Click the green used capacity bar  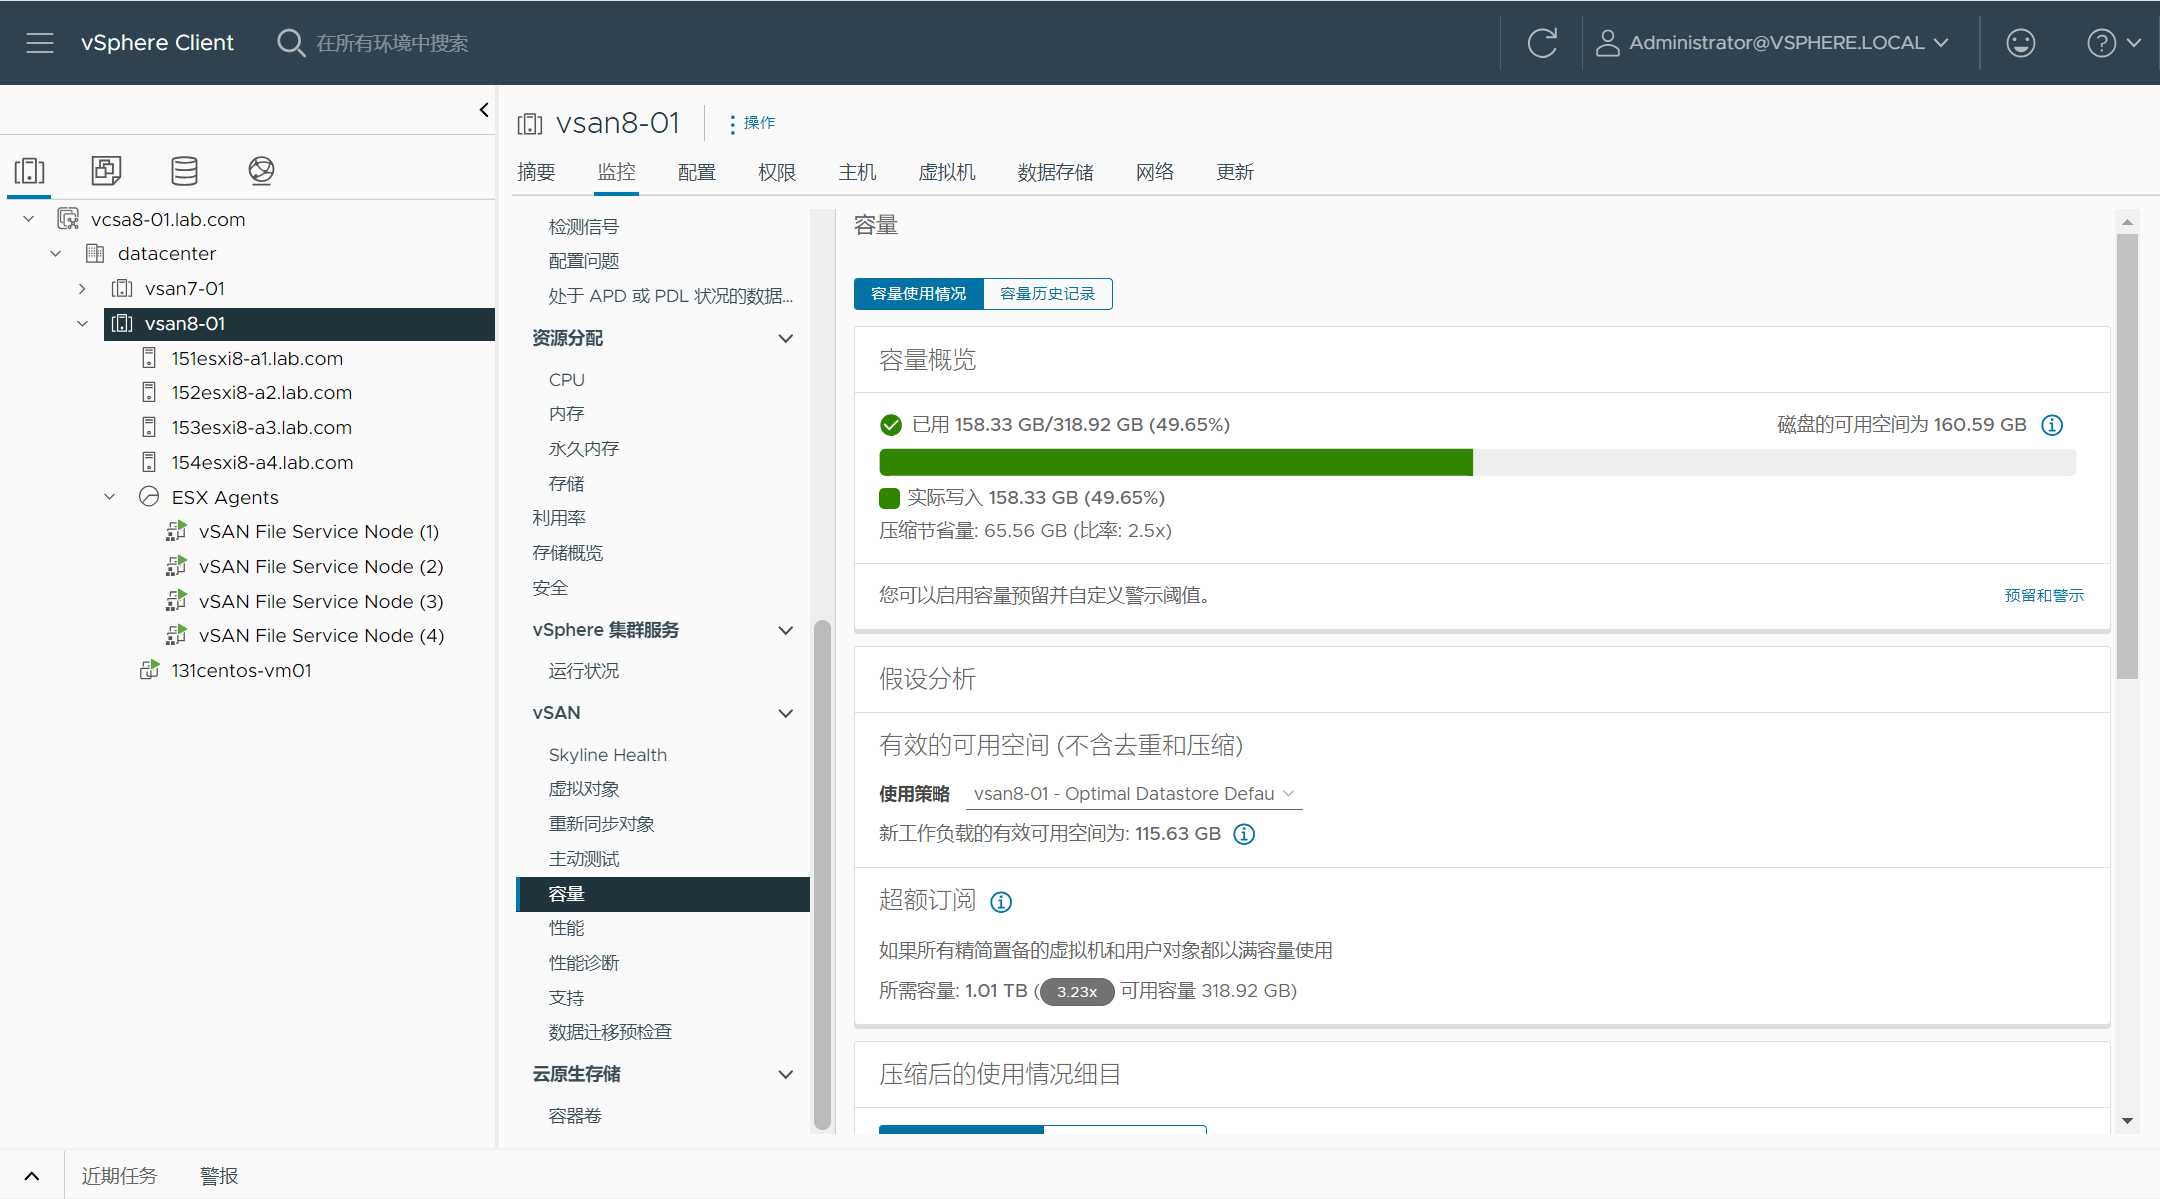[x=1176, y=462]
